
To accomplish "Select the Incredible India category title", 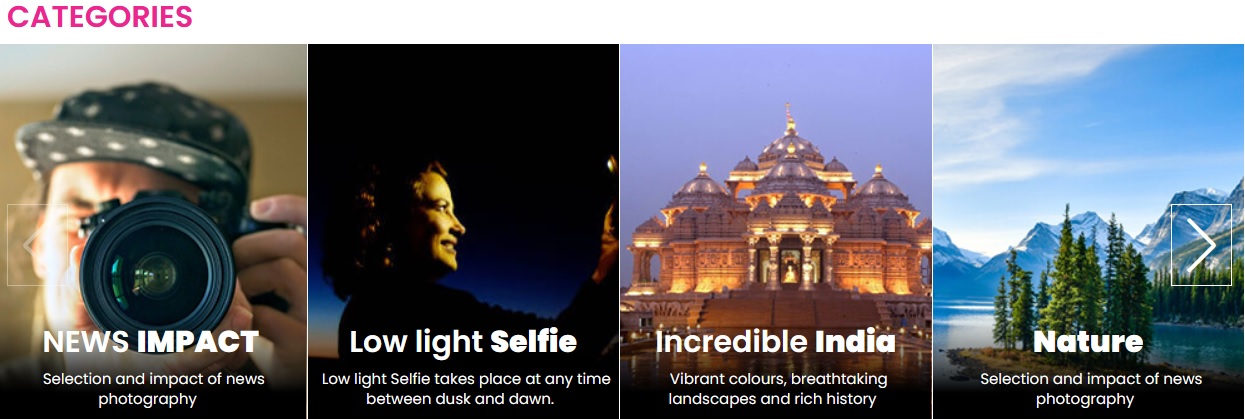I will coord(775,342).
